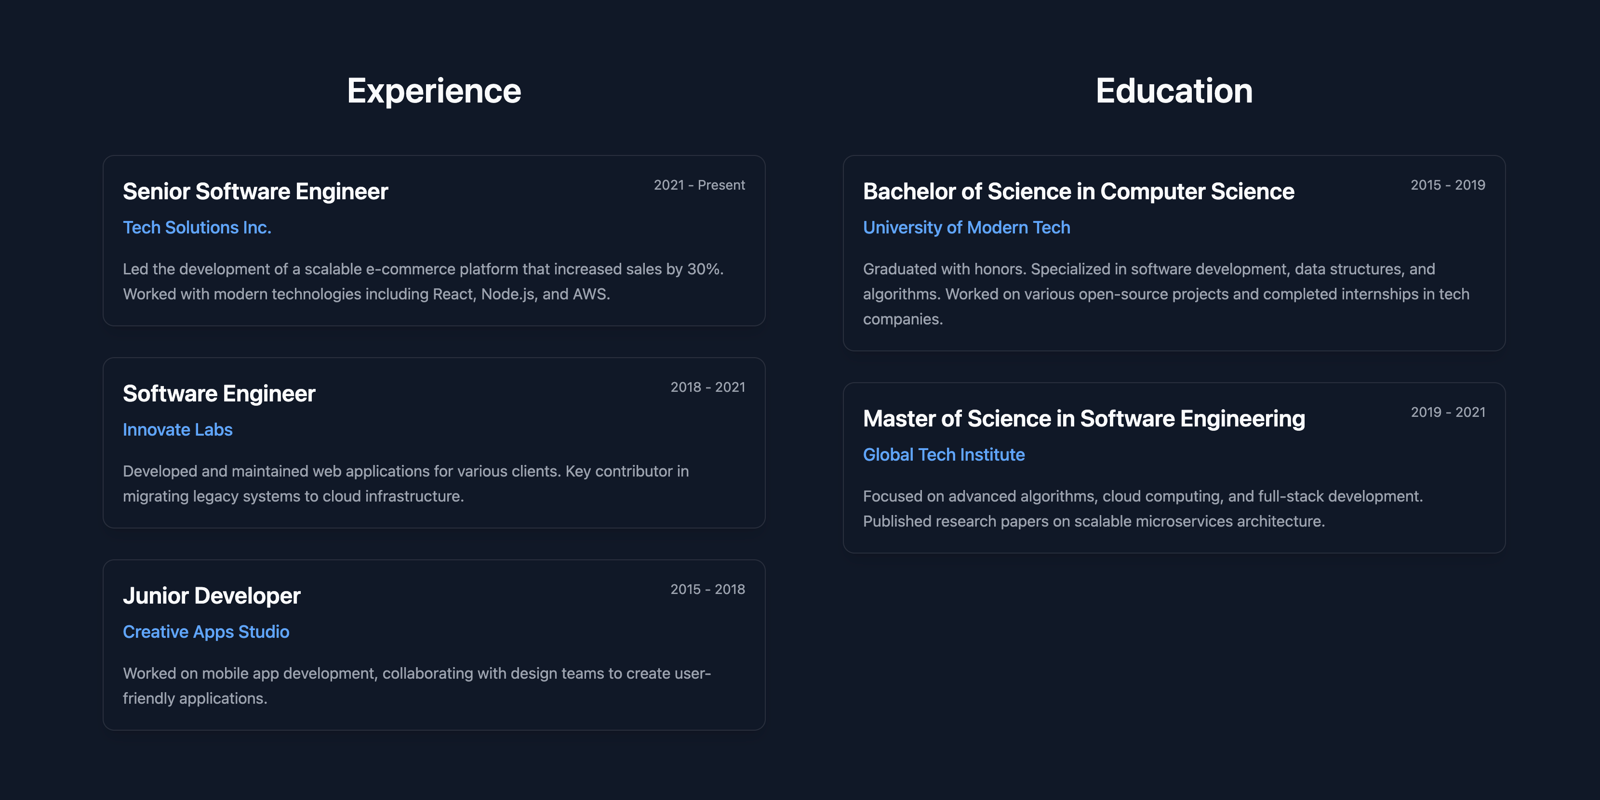Viewport: 1600px width, 800px height.
Task: Click the legacy systems migration description
Action: (x=406, y=483)
